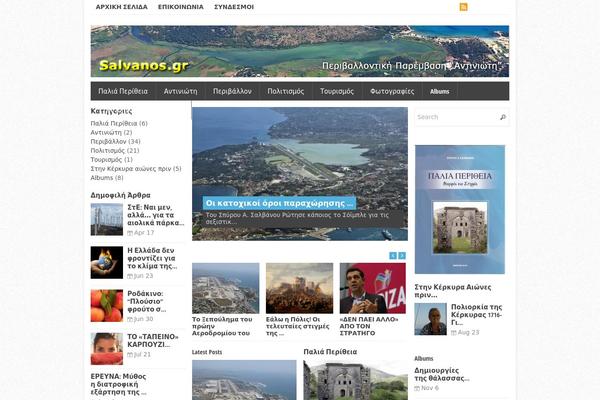Open article ΕΡΕΥΝΑ: Μύθος η διατροφική
The height and width of the screenshot is (400, 600).
click(x=119, y=384)
